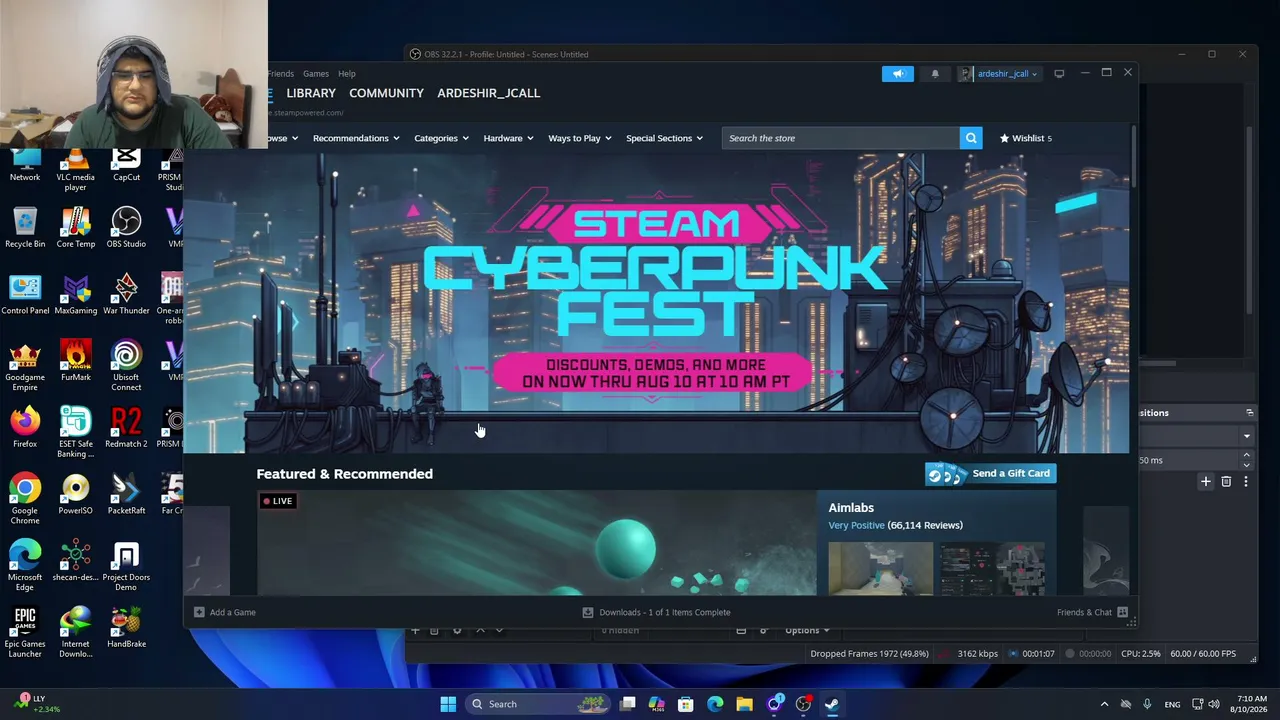Select the War Thunder desktop shortcut
This screenshot has width=1280, height=720.
[x=126, y=295]
